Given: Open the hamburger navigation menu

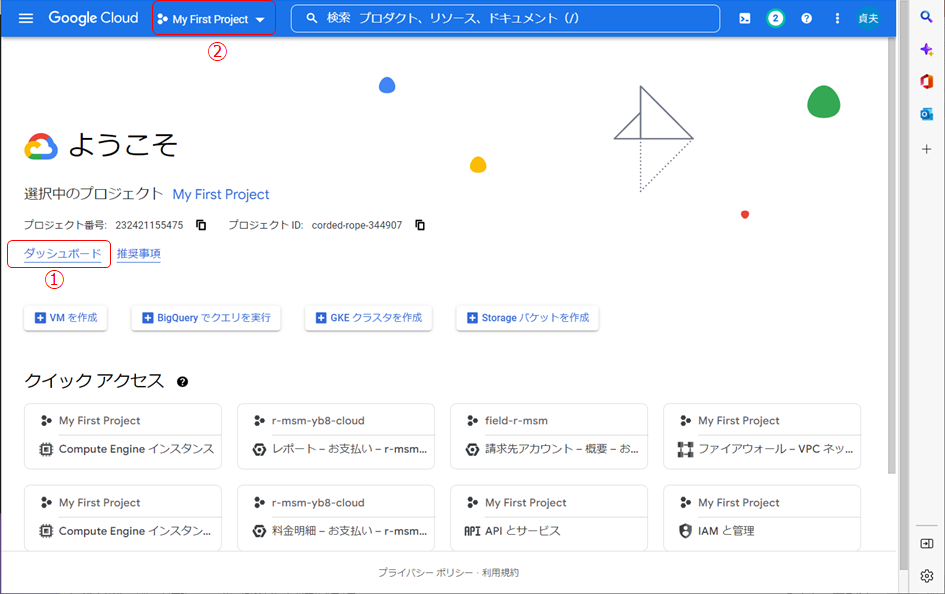Looking at the screenshot, I should point(26,18).
